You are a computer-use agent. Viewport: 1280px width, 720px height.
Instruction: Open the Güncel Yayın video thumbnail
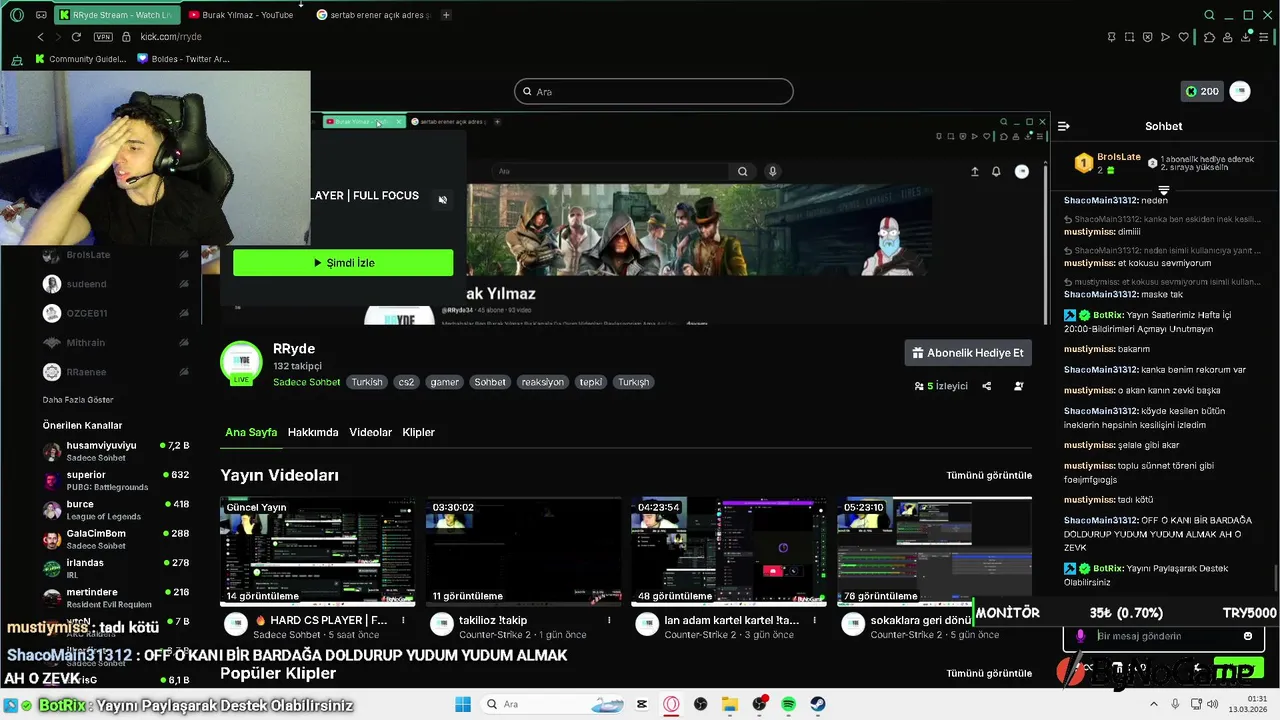click(318, 552)
